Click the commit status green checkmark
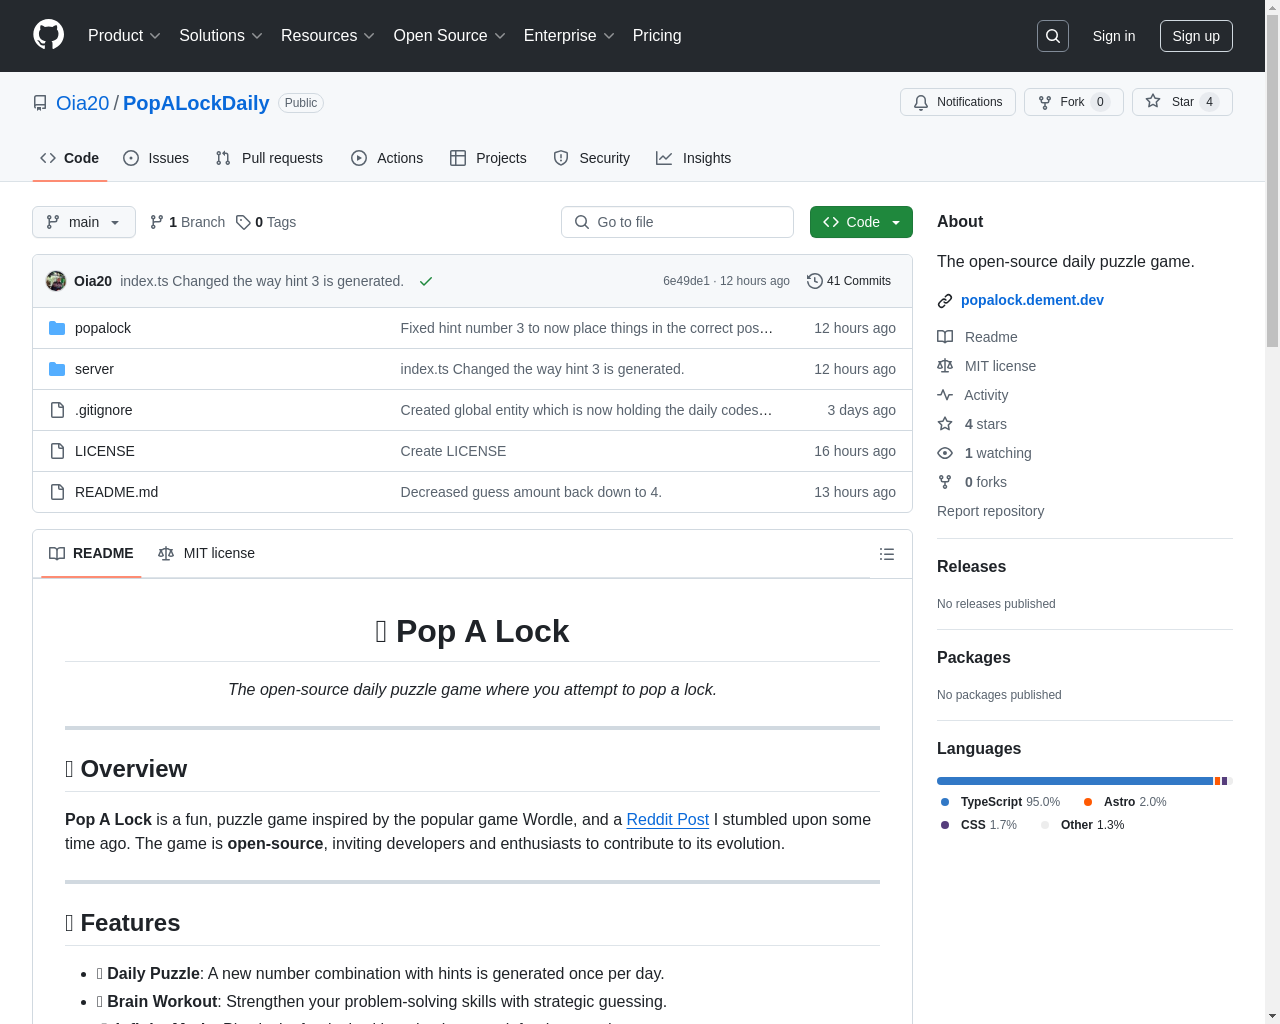Image resolution: width=1280 pixels, height=1024 pixels. [x=426, y=281]
